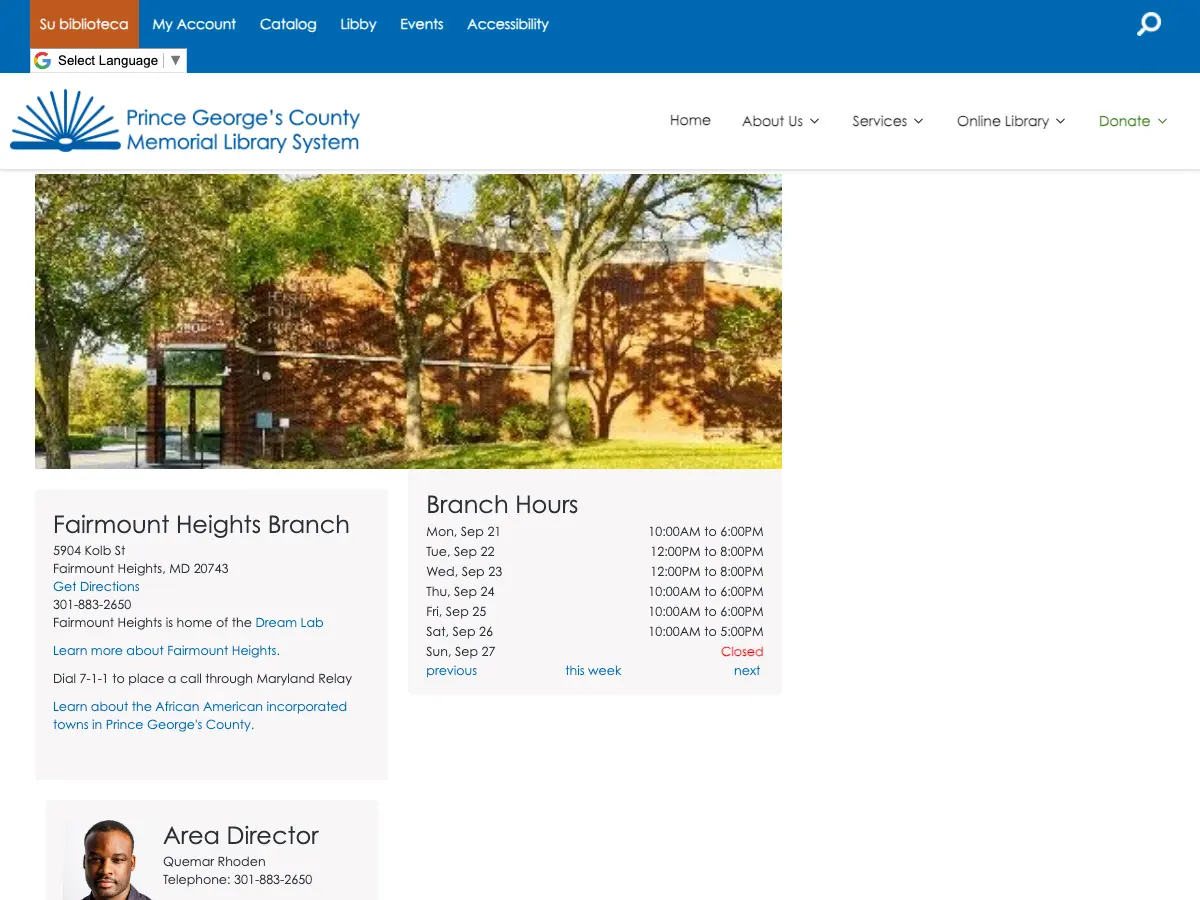Click the Google G translate icon

click(42, 60)
